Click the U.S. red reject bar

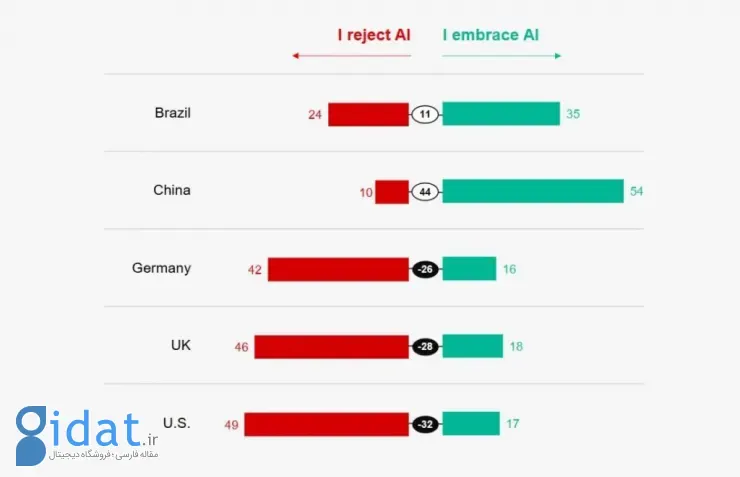click(326, 424)
